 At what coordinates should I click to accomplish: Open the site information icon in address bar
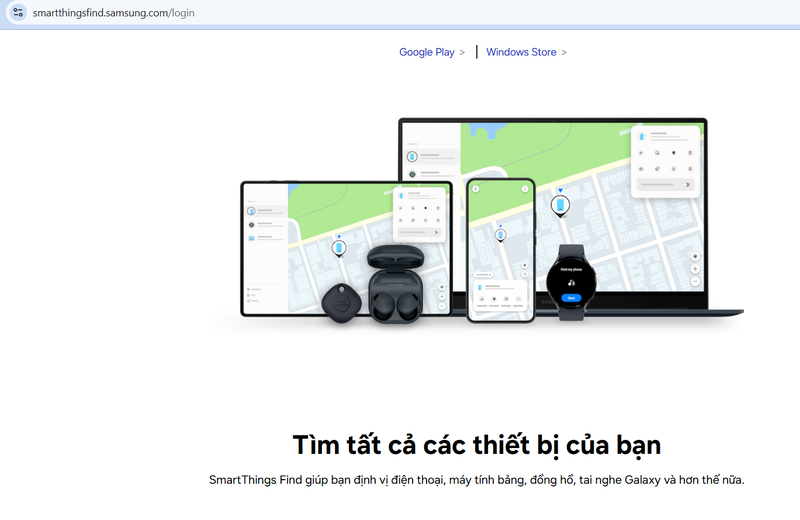tap(18, 12)
